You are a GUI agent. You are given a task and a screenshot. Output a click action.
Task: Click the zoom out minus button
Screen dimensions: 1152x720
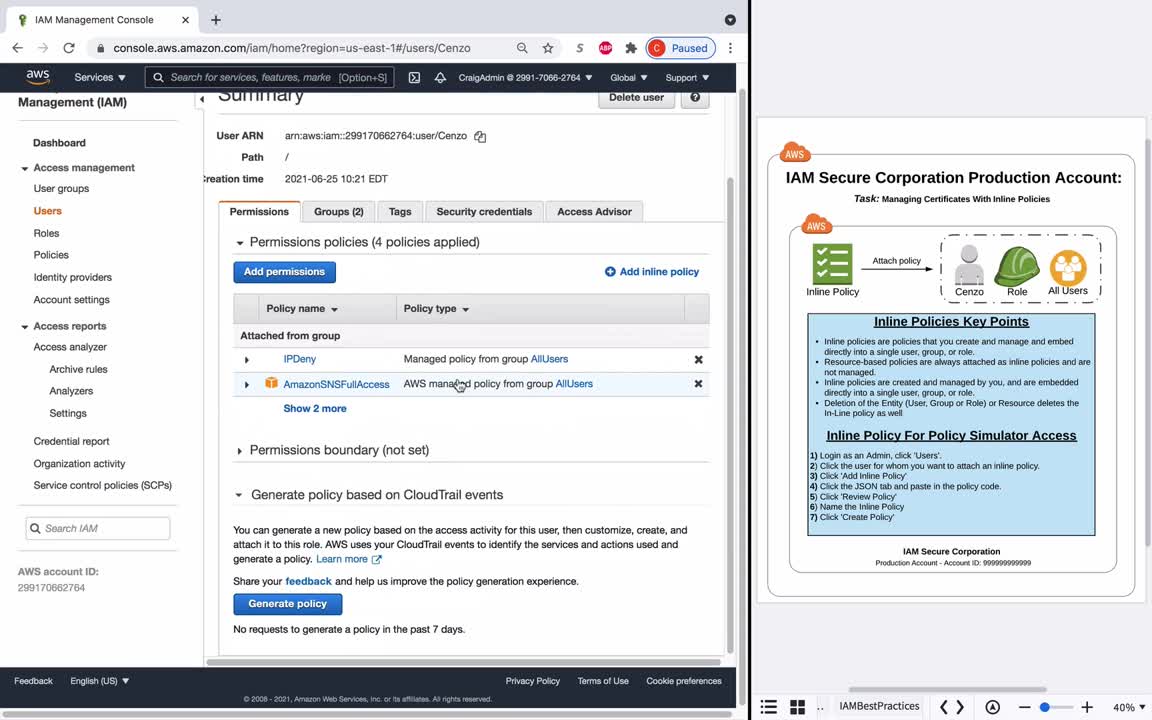click(1024, 707)
